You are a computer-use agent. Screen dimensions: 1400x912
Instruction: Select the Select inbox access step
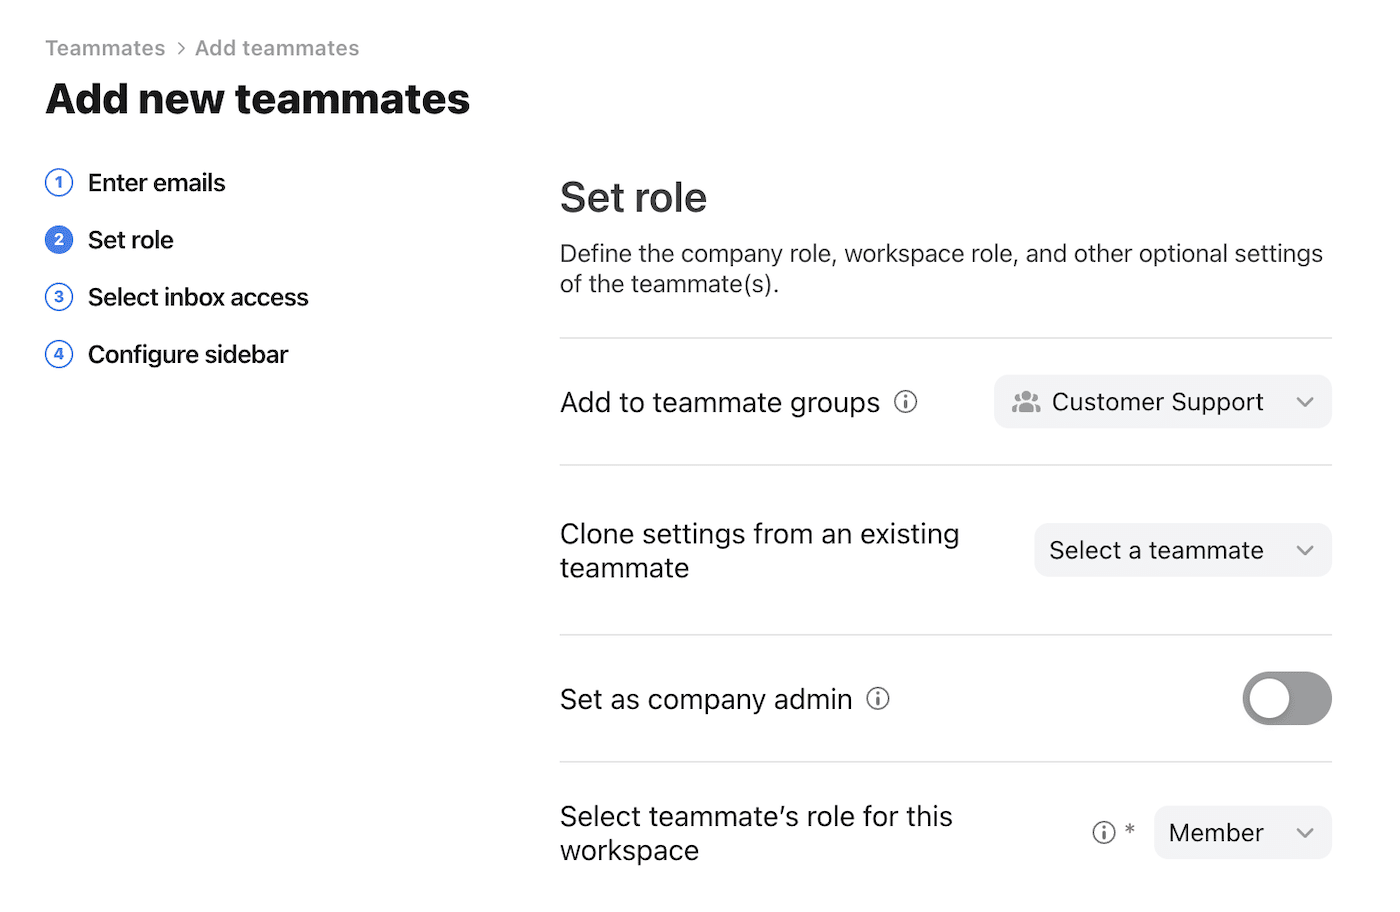[197, 296]
